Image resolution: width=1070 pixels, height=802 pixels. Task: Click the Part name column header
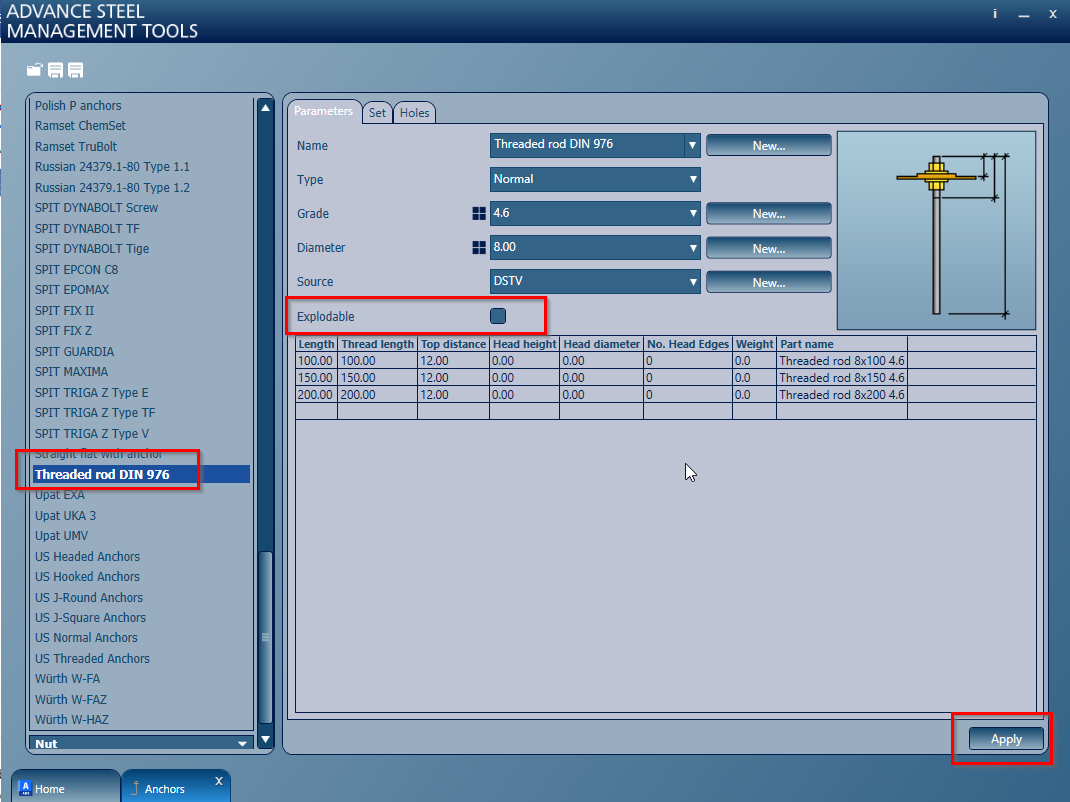pyautogui.click(x=841, y=344)
